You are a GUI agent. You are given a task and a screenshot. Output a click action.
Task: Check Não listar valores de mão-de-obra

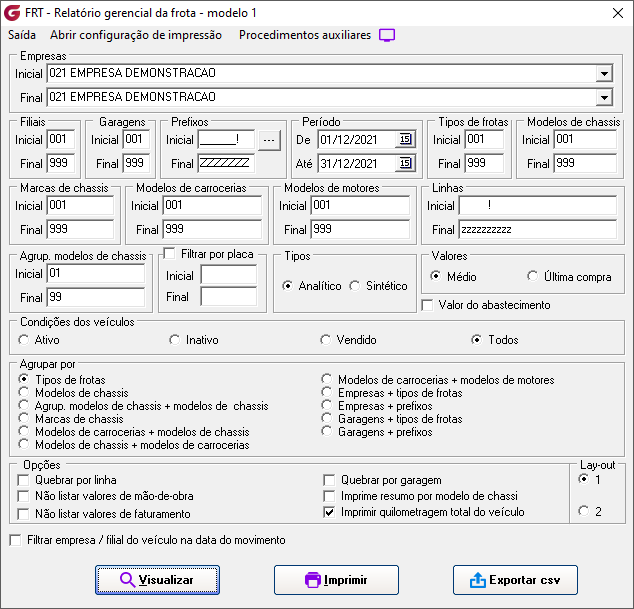(x=23, y=496)
